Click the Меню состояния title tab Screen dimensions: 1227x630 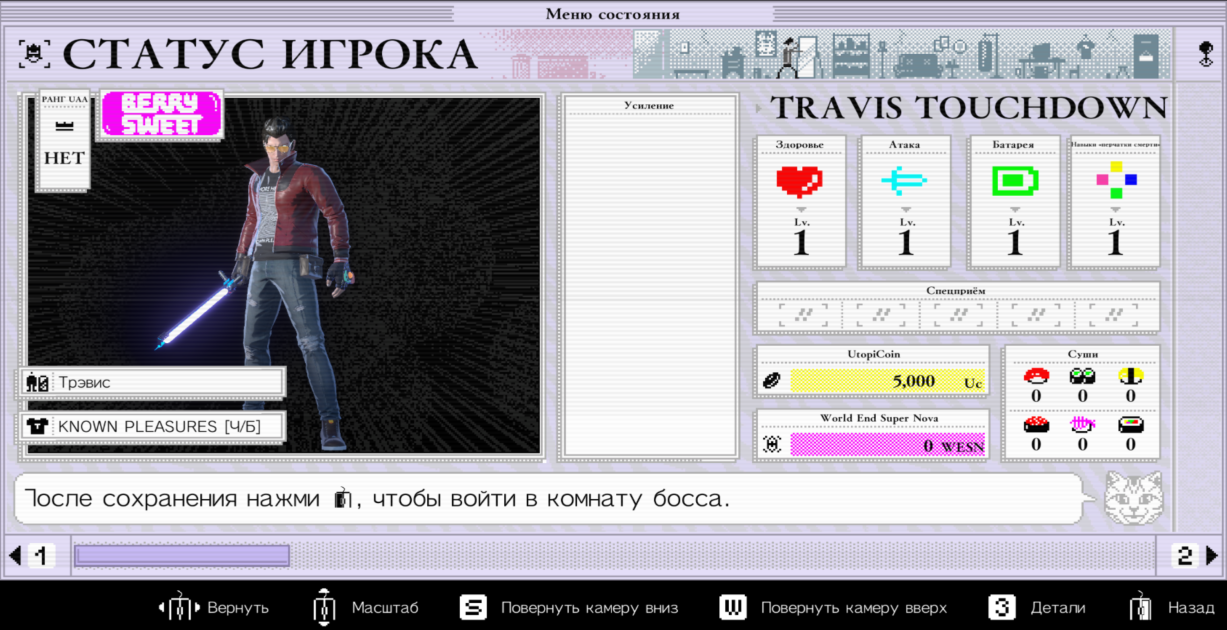[x=613, y=14]
